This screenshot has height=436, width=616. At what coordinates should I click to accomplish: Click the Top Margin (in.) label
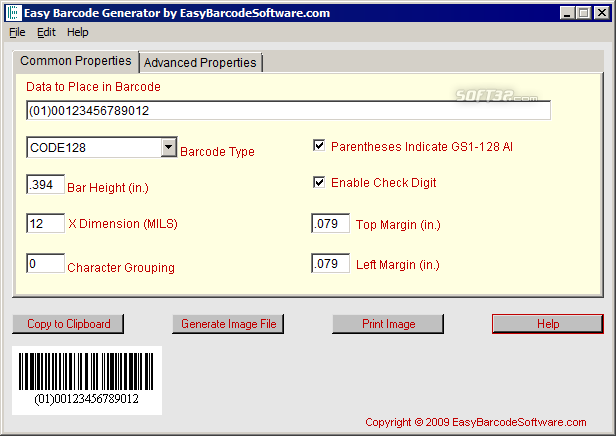coord(398,225)
